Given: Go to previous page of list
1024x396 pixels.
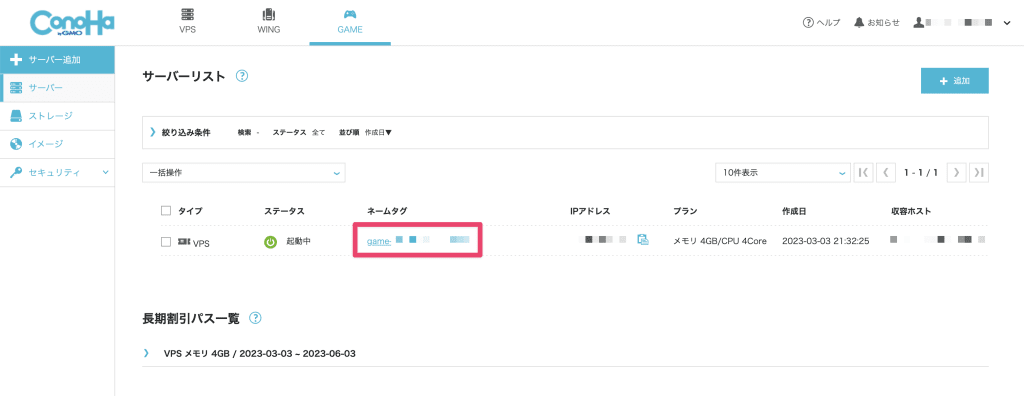Looking at the screenshot, I should pyautogui.click(x=885, y=173).
